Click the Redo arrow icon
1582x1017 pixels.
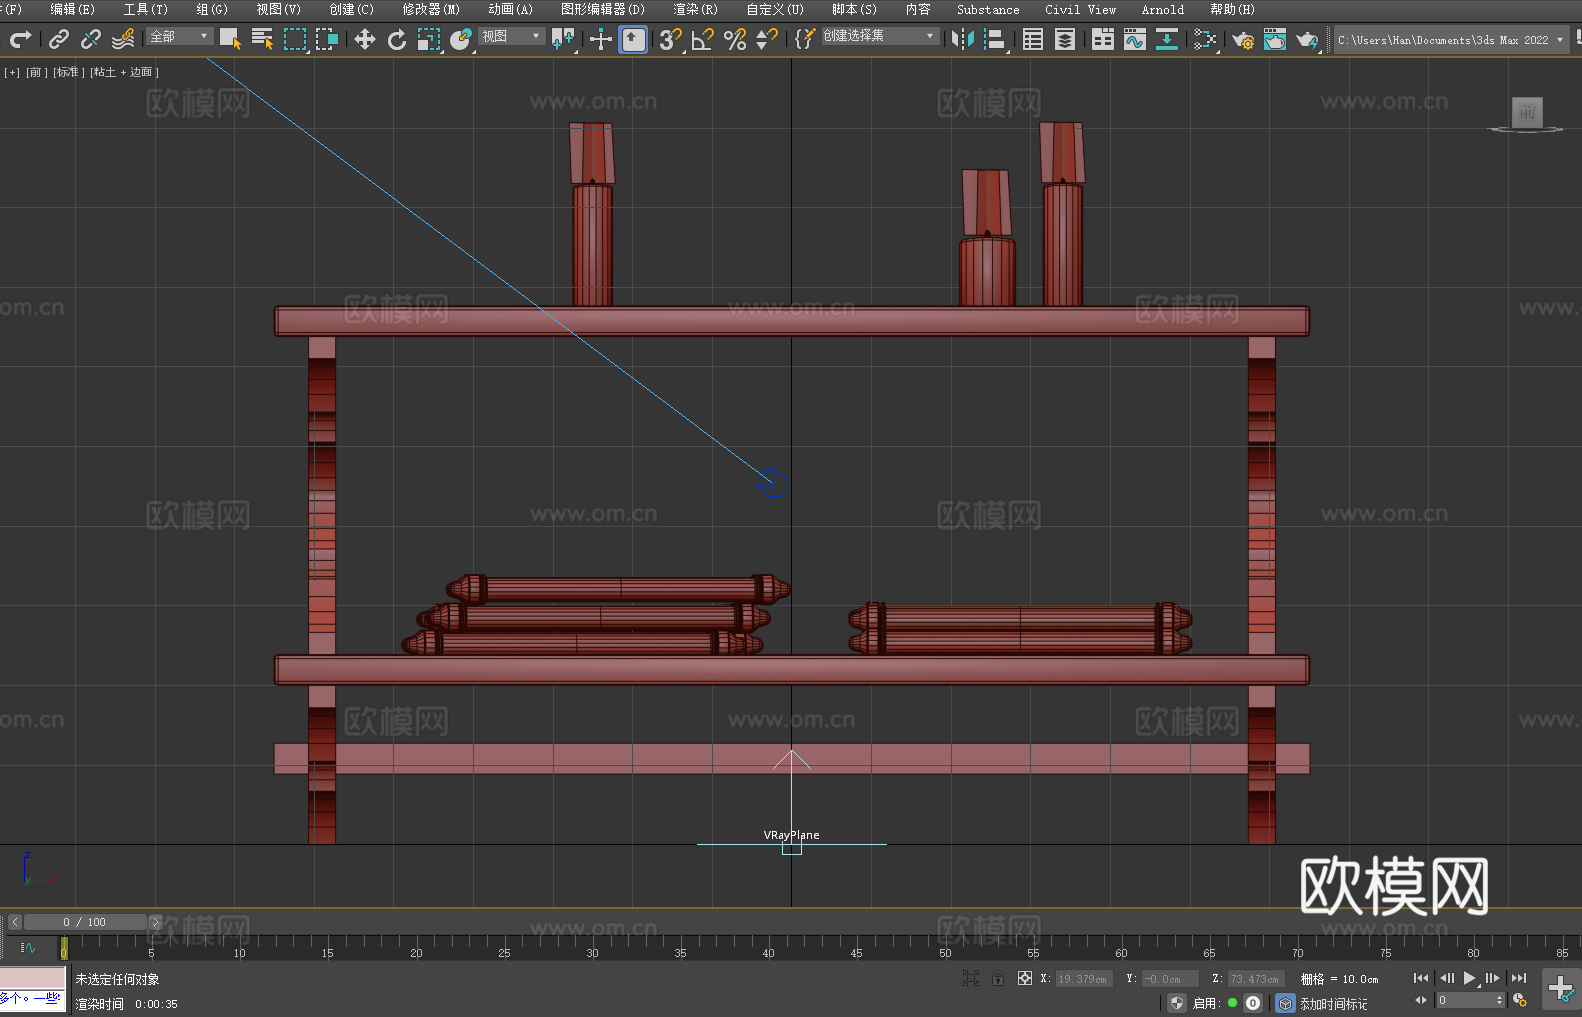click(20, 39)
